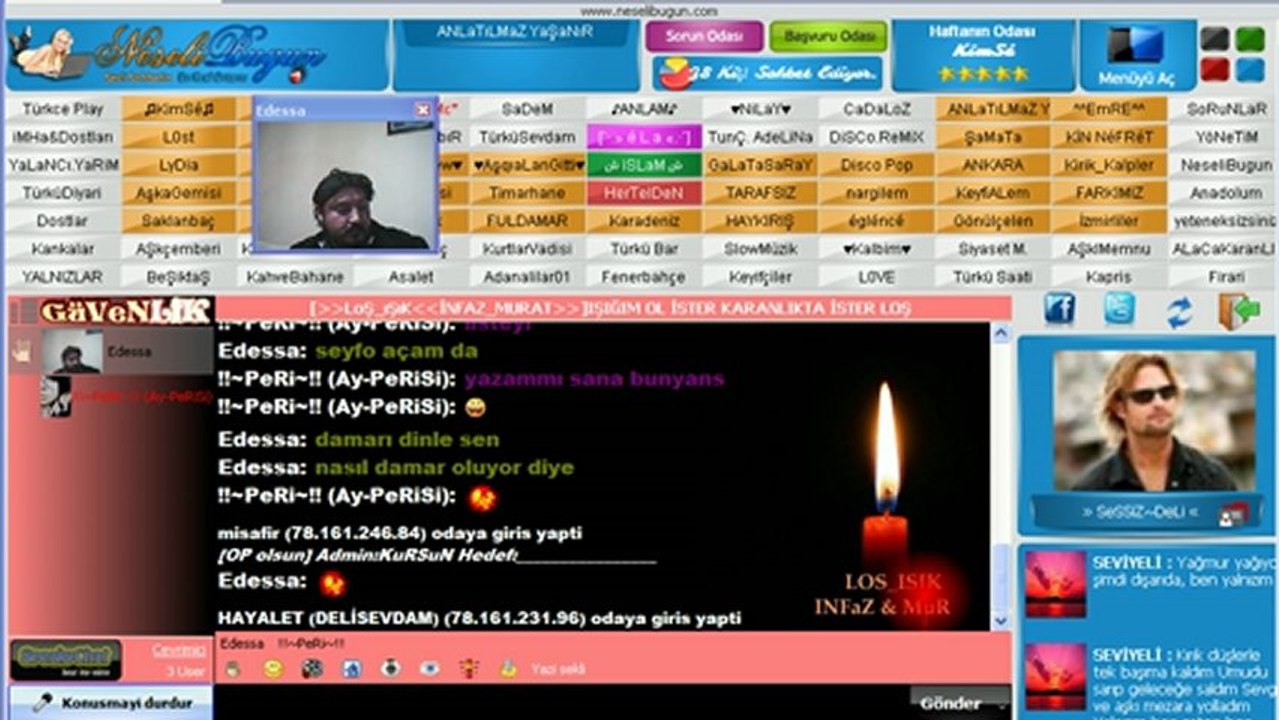Click the eye icon in chat toolbar
This screenshot has width=1279, height=720.
pyautogui.click(x=430, y=669)
